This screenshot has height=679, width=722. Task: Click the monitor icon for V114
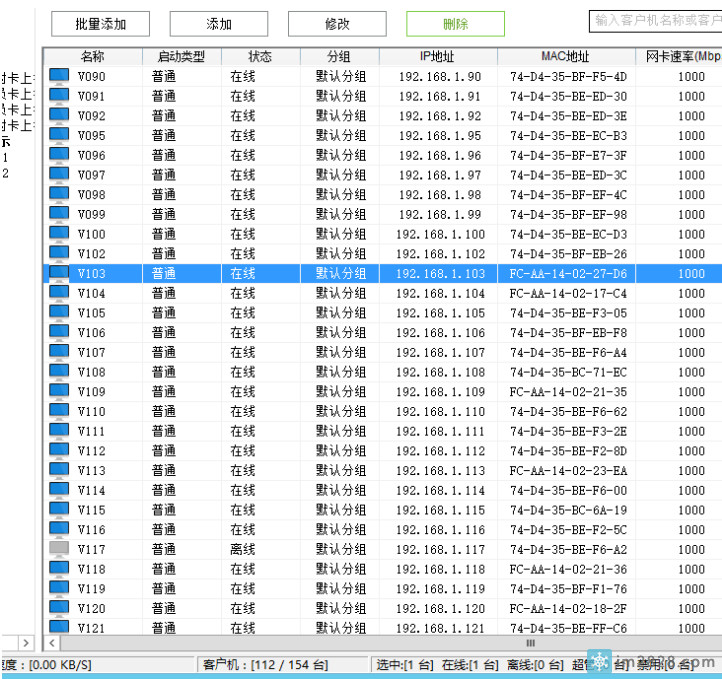(59, 490)
